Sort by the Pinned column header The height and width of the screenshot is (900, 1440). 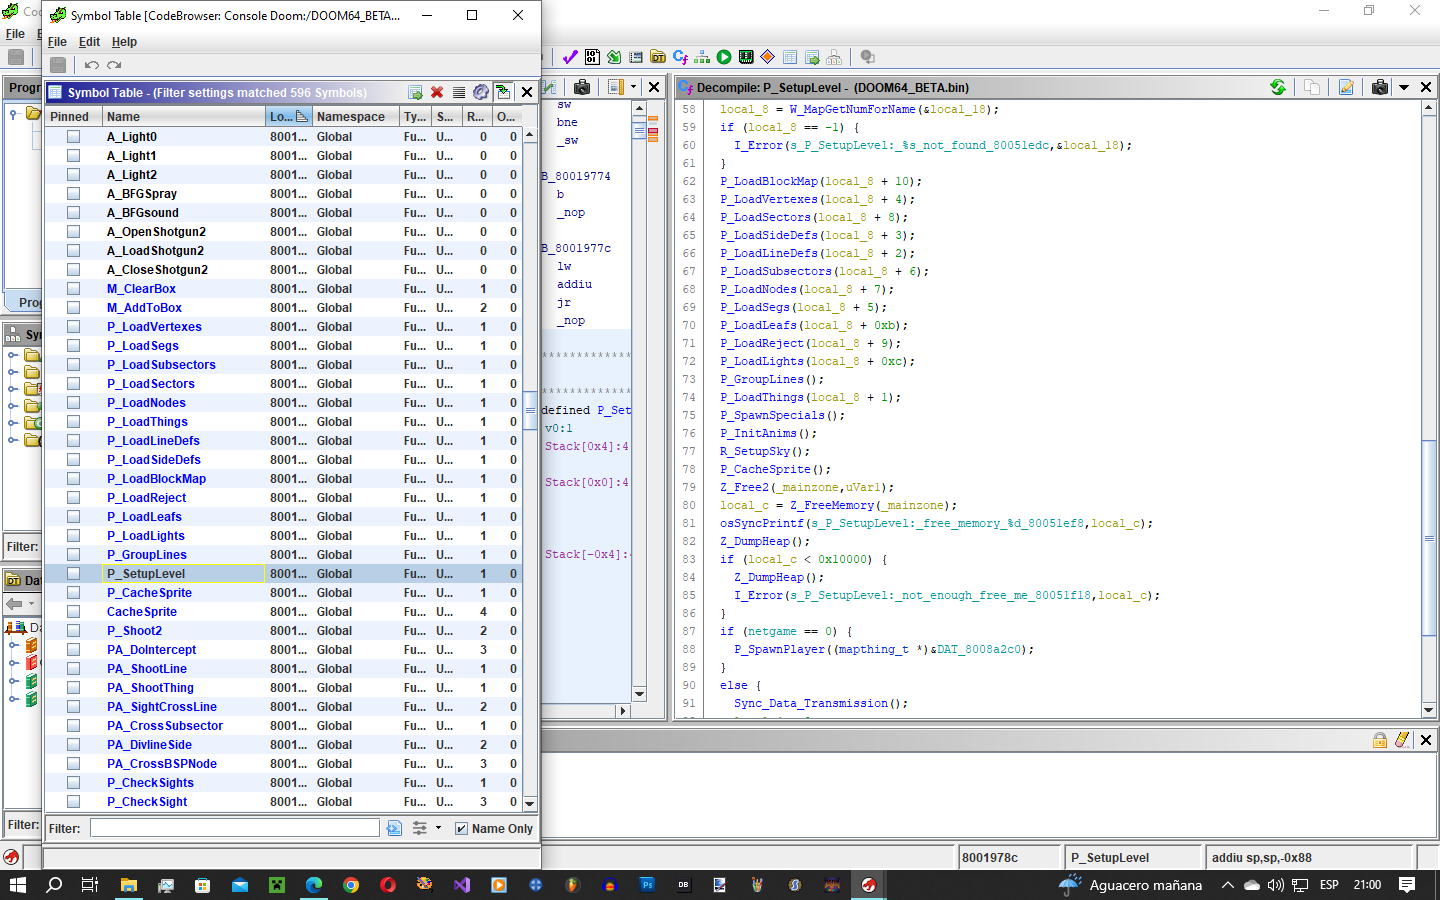click(x=74, y=117)
